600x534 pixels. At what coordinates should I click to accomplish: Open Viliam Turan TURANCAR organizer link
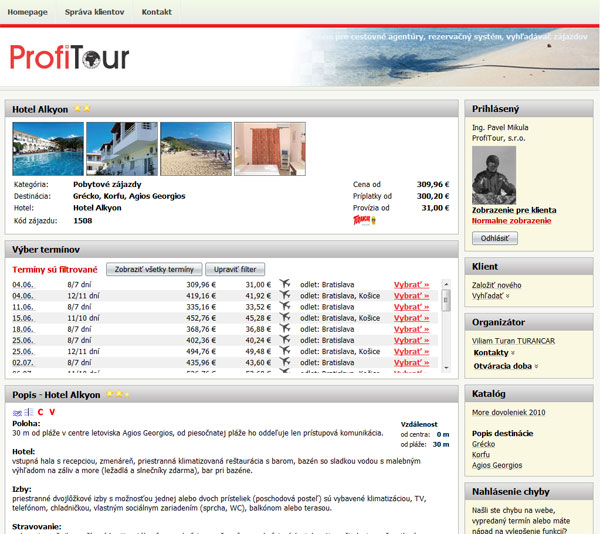pos(513,341)
